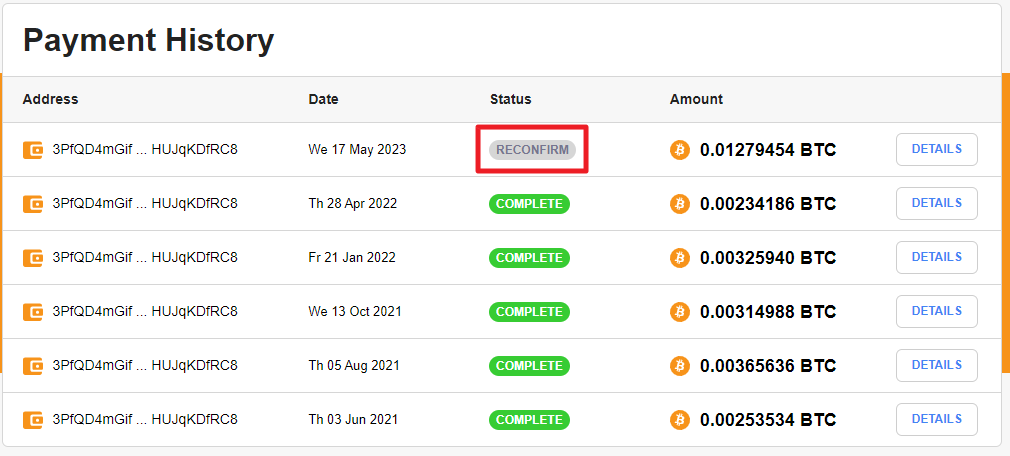The image size is (1010, 456).
Task: Click the Amount column header
Action: tap(696, 99)
